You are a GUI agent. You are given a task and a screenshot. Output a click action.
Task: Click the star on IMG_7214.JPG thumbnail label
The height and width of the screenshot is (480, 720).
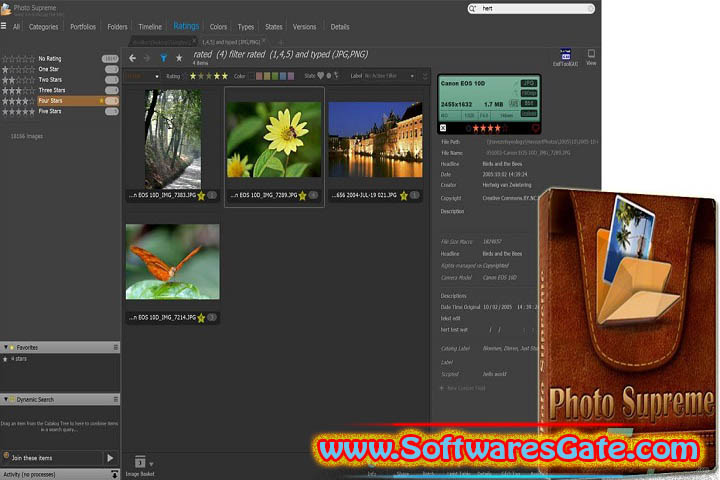tap(201, 318)
